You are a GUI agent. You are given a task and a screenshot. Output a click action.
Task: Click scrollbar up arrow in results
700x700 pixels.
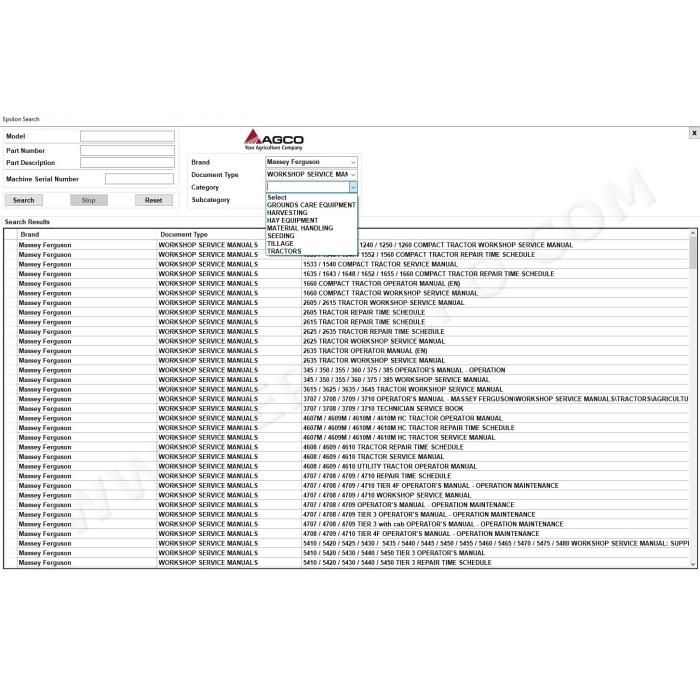[693, 233]
